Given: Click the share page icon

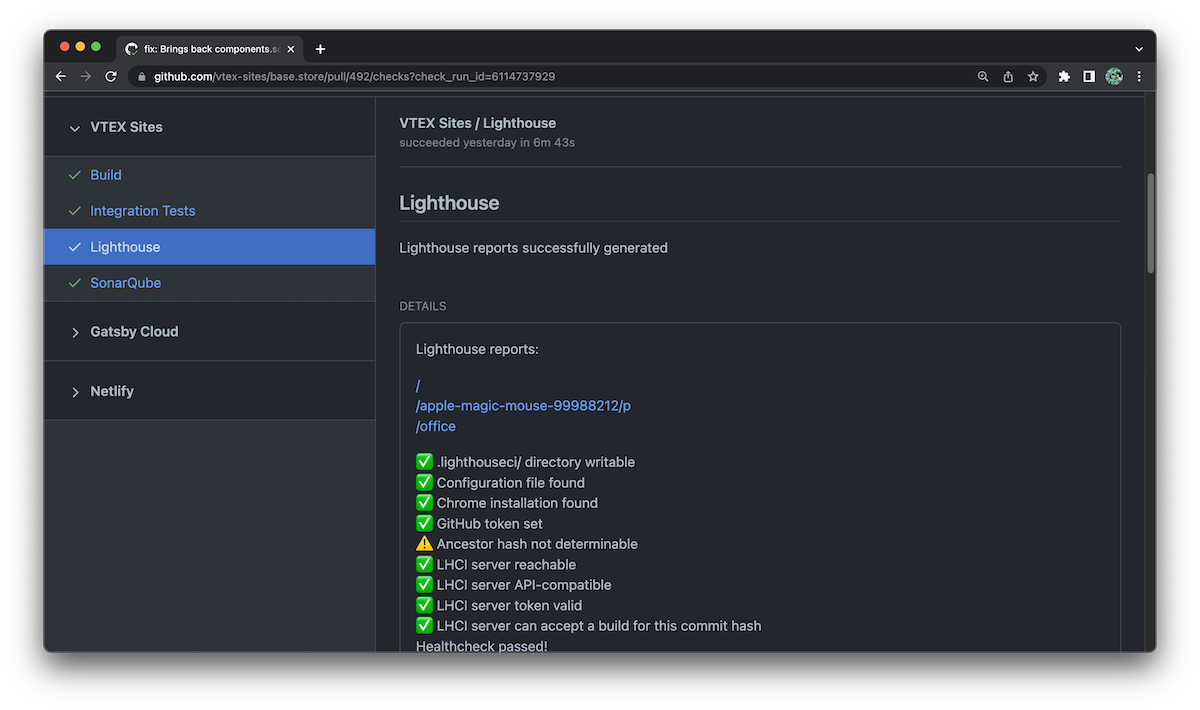Looking at the screenshot, I should tap(1008, 76).
